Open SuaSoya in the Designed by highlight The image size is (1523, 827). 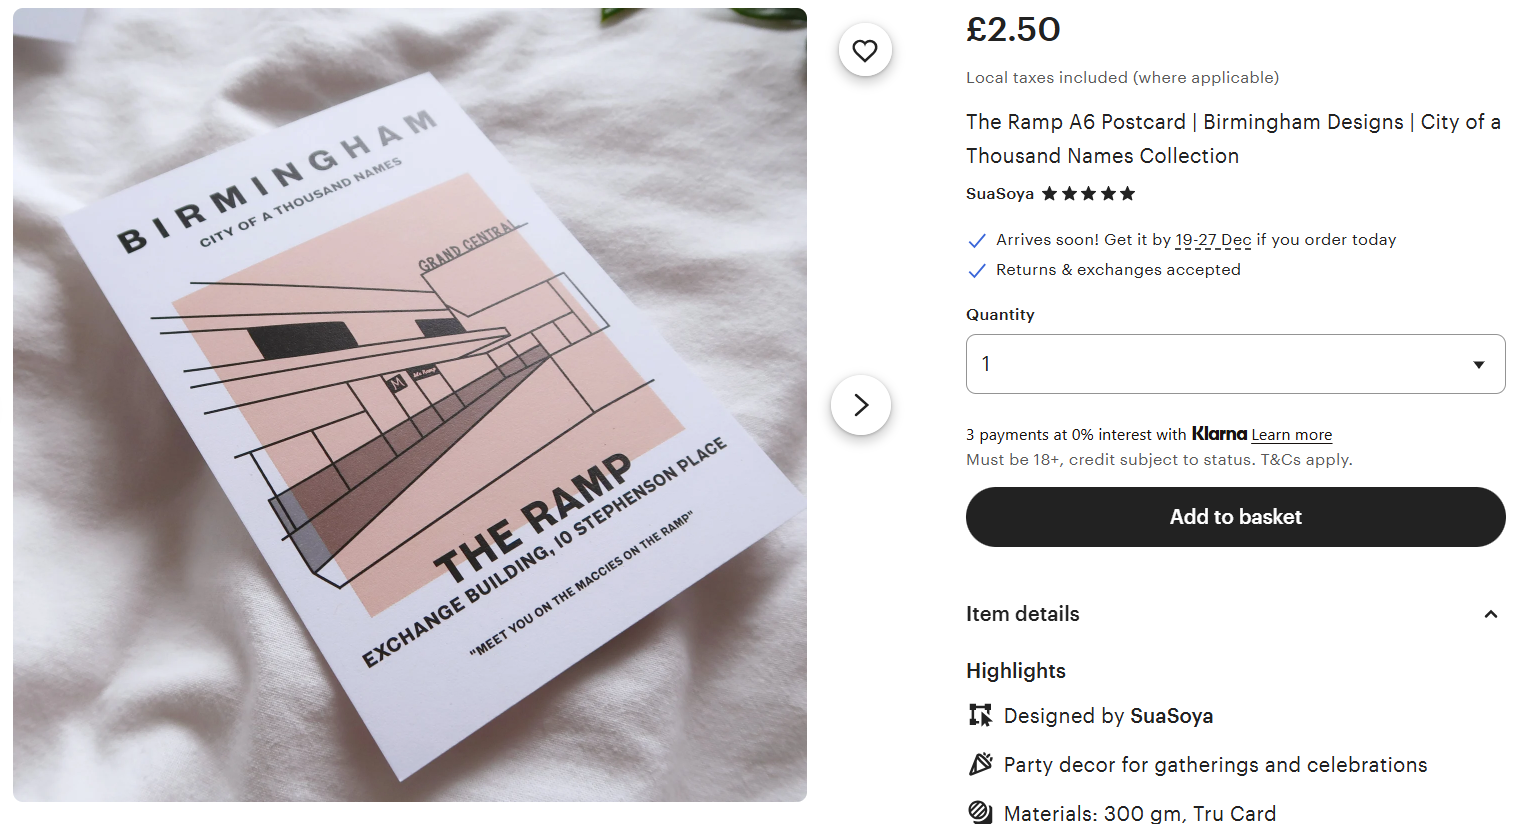[x=1171, y=716]
